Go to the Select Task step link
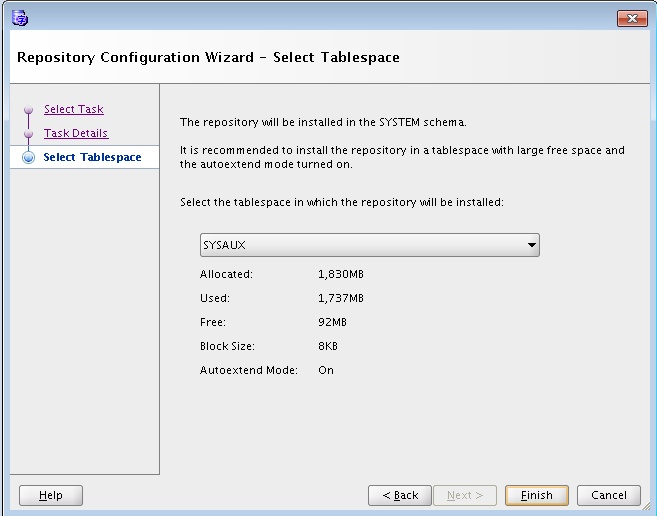The image size is (657, 516). point(73,109)
